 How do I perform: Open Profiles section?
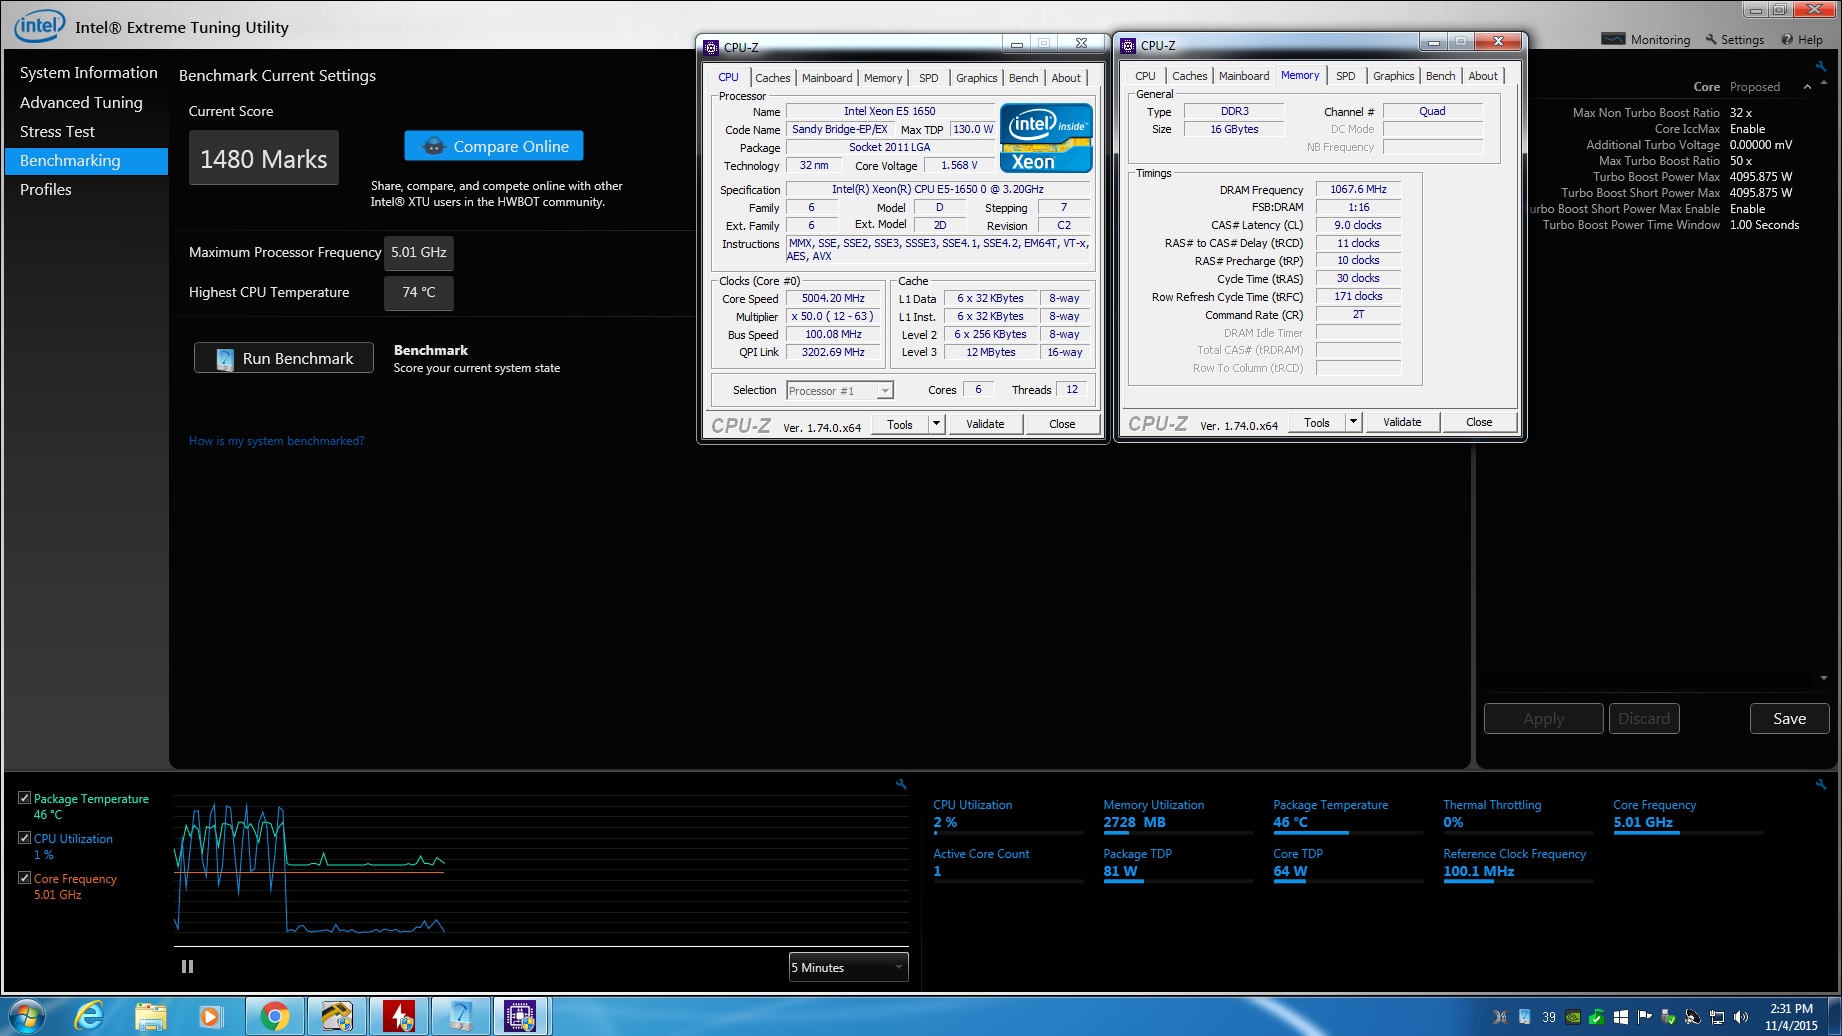[x=46, y=189]
